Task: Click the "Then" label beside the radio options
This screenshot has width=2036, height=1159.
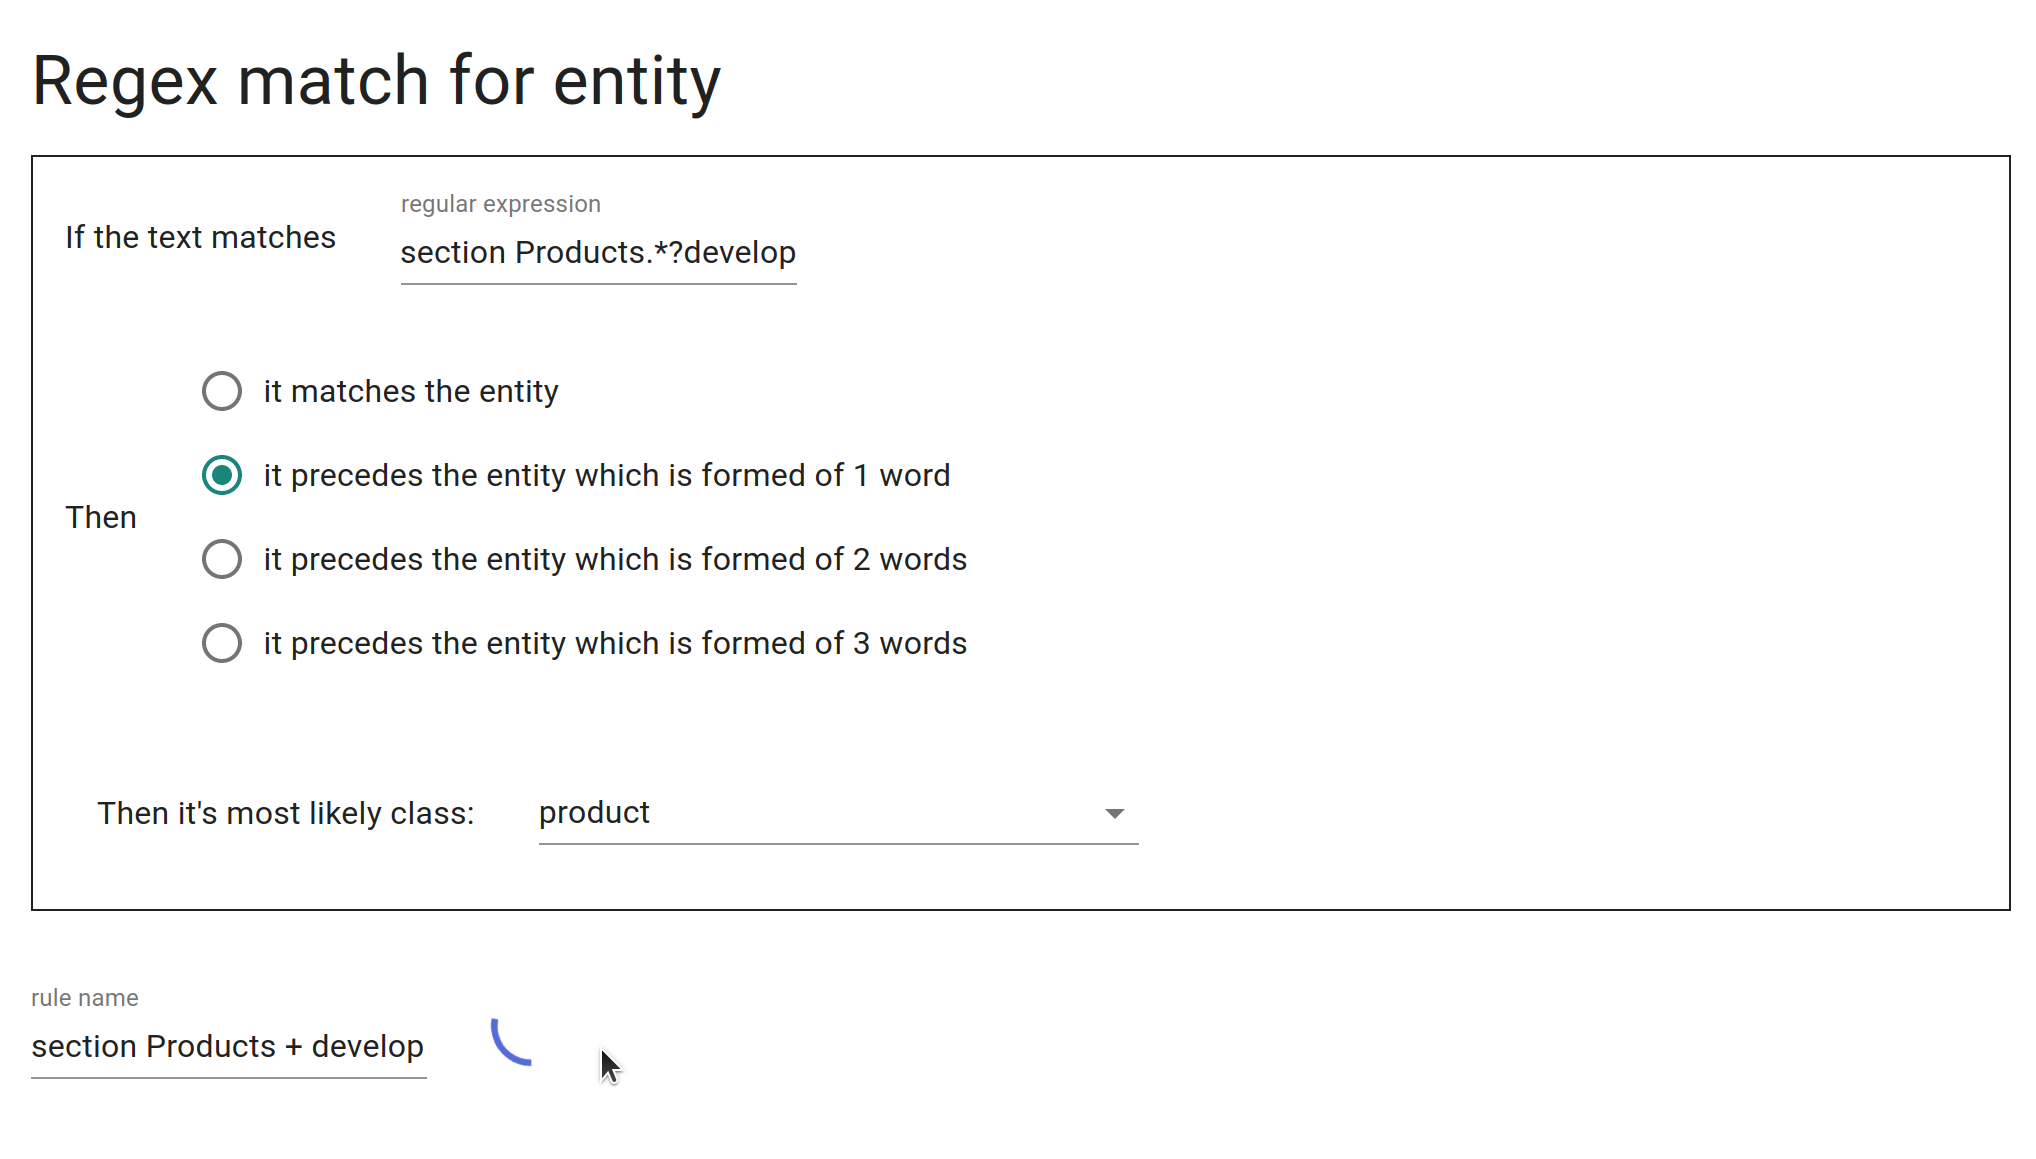Action: [101, 518]
